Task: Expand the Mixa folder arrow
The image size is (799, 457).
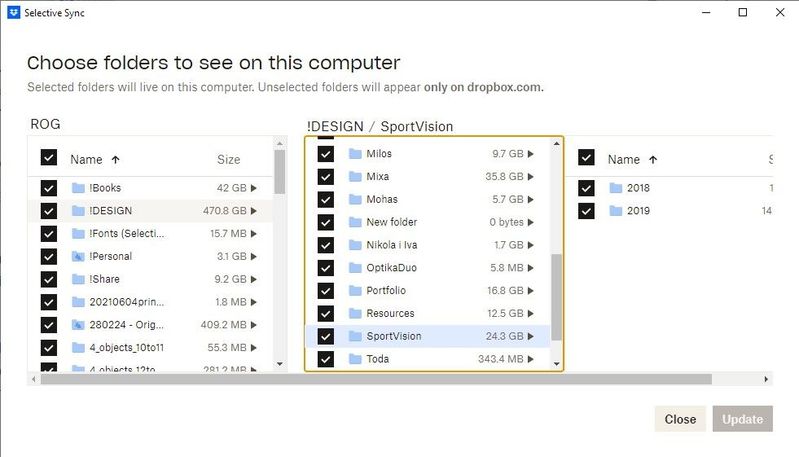Action: click(530, 177)
